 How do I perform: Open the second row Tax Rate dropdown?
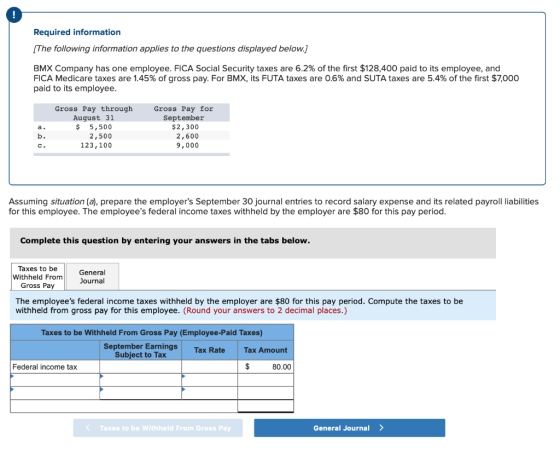(x=209, y=380)
